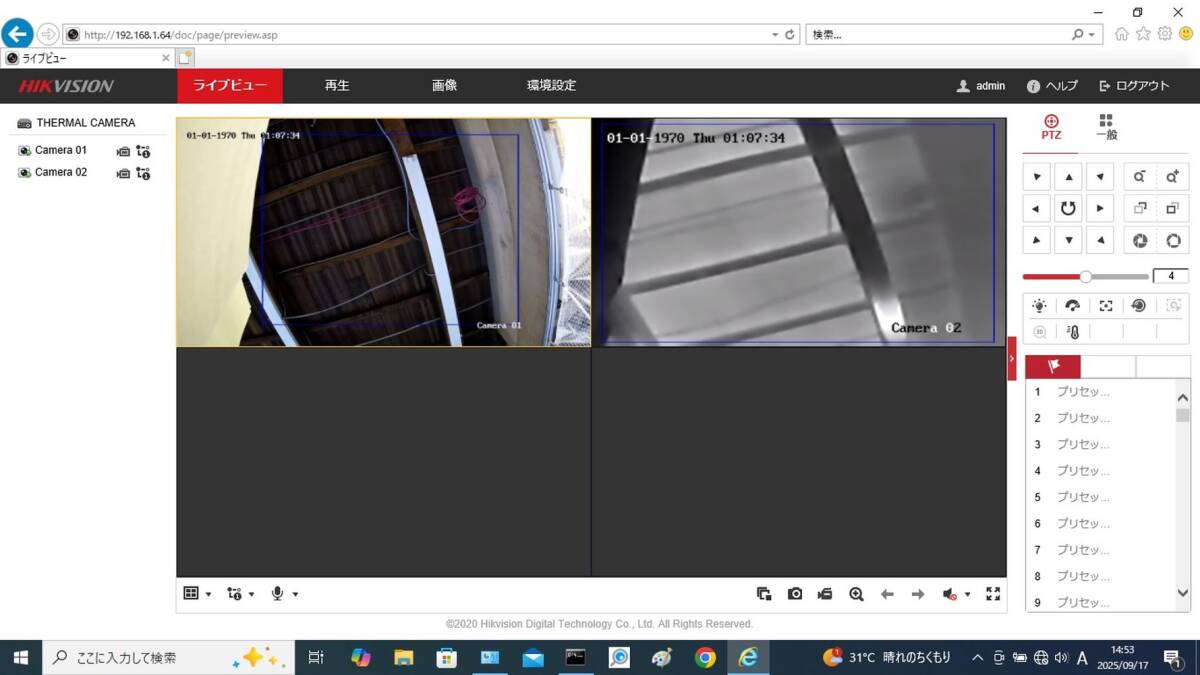Click the PTZ speed value field showing 4
The width and height of the screenshot is (1200, 675).
click(x=1171, y=276)
